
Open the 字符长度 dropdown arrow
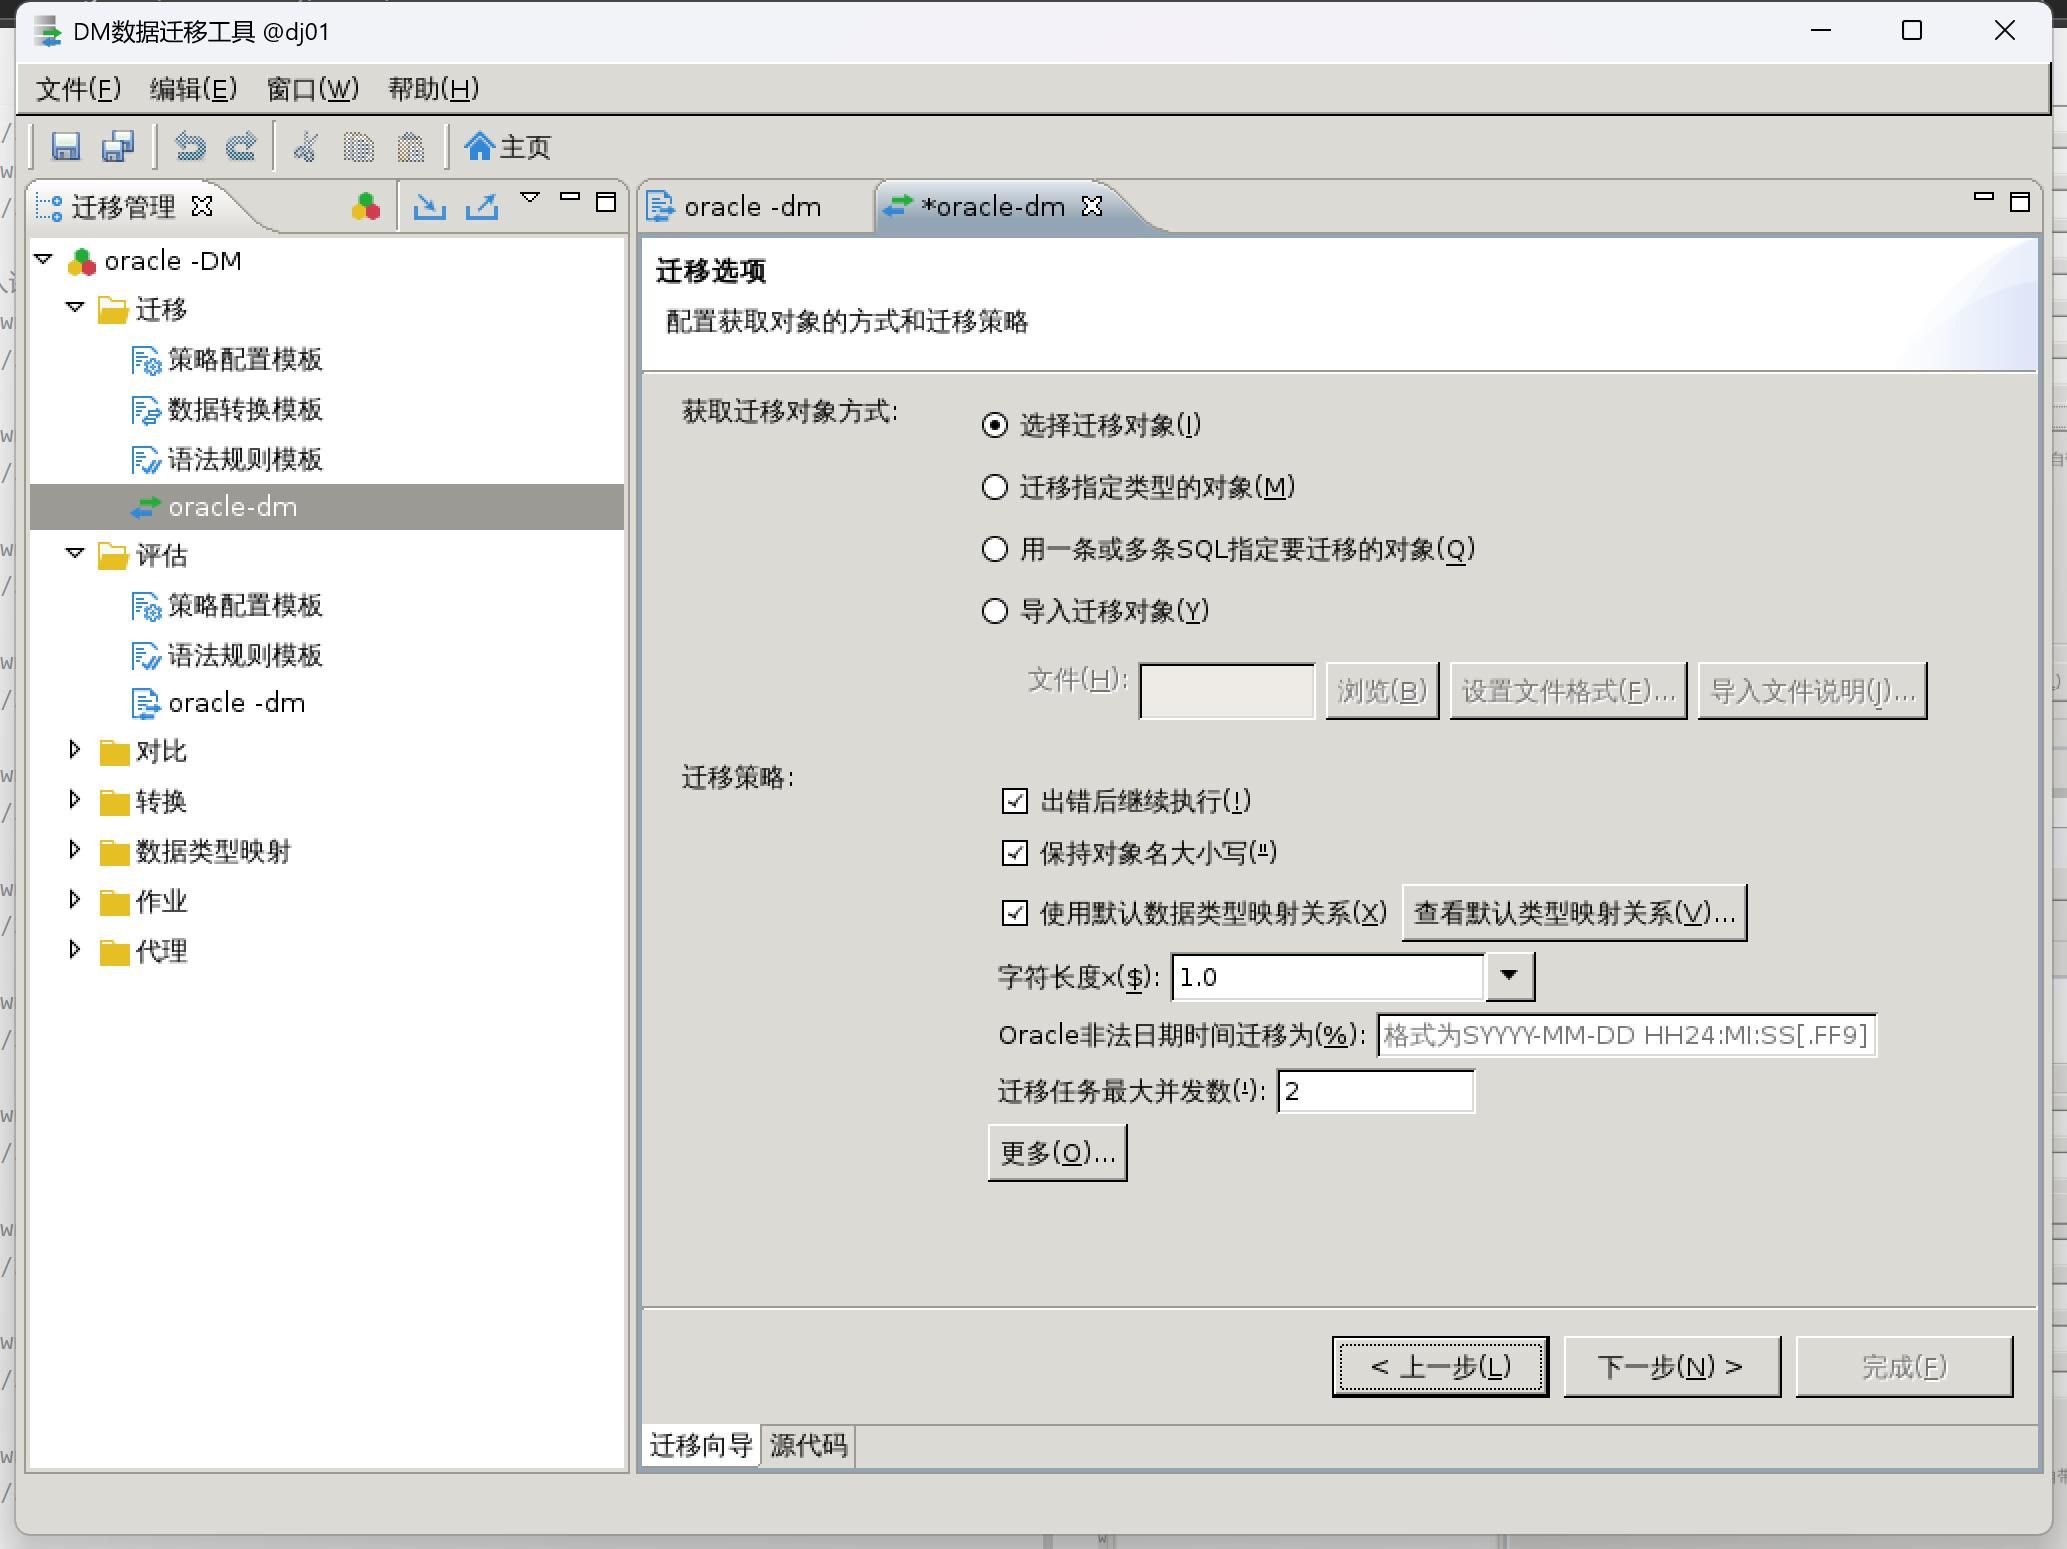pos(1509,976)
